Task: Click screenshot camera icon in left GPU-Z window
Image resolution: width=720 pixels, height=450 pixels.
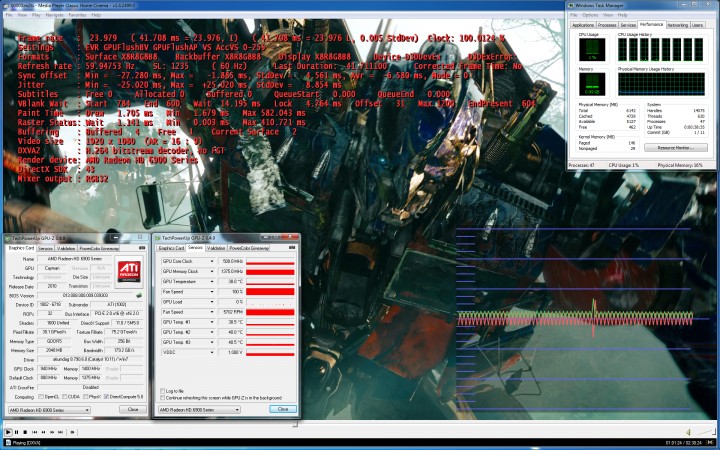Action: tap(142, 248)
